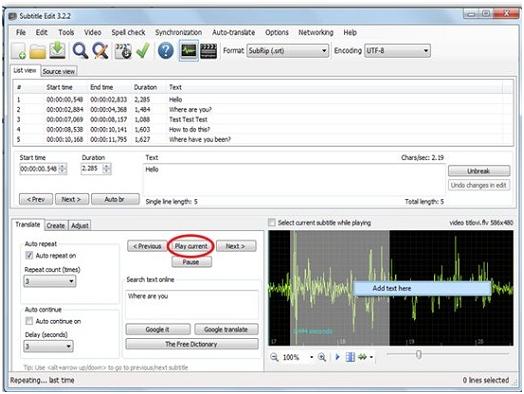This screenshot has height=394, width=524.
Task: Adjust the Start time spinner arrows
Action: pos(62,169)
